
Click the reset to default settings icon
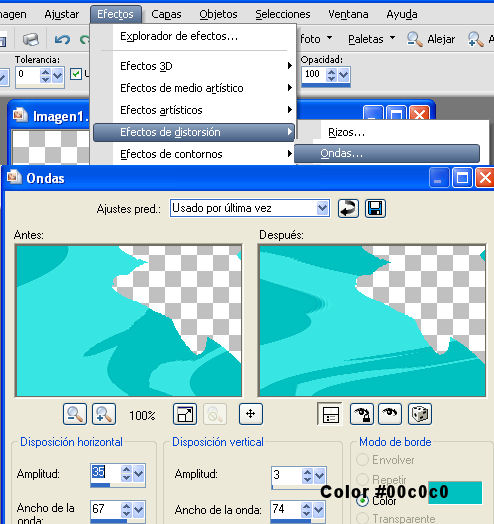tap(348, 209)
